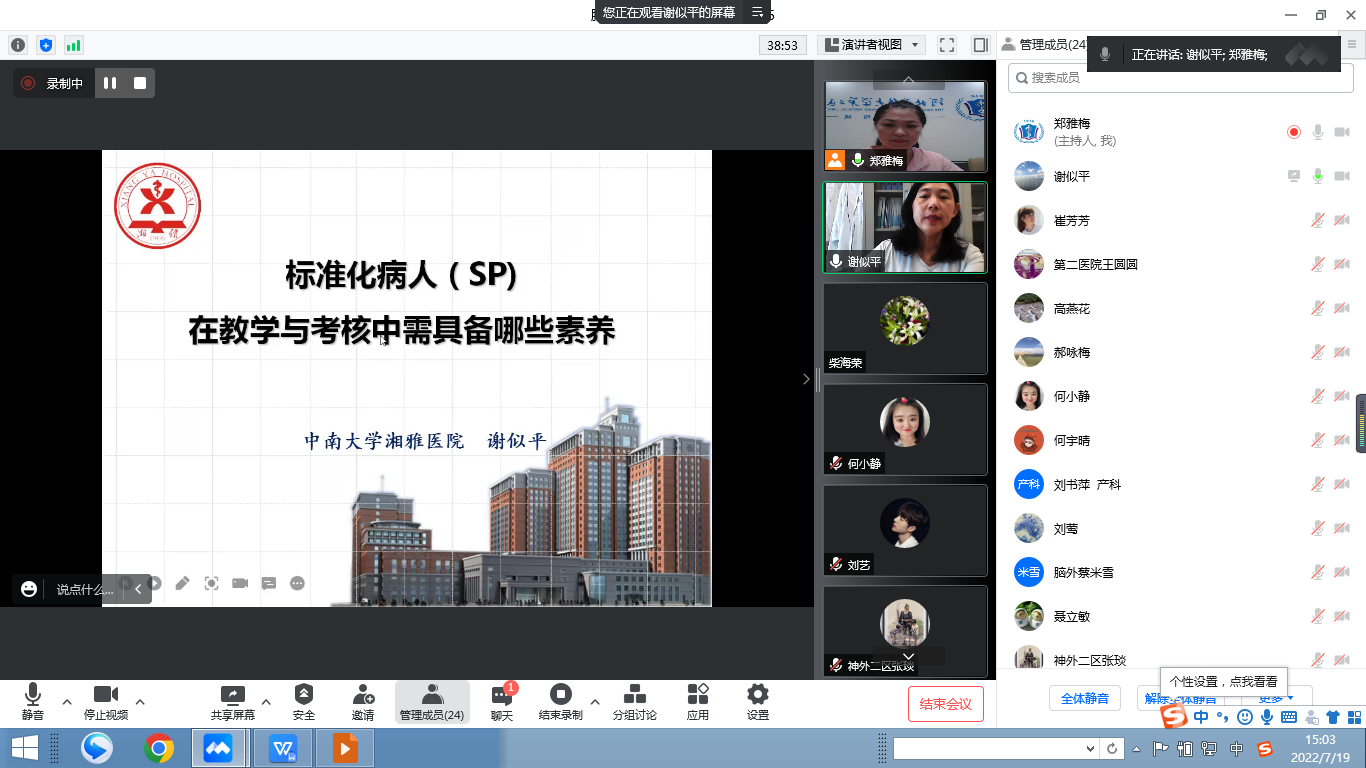Click the 全体静音 mute all button

1084,698
